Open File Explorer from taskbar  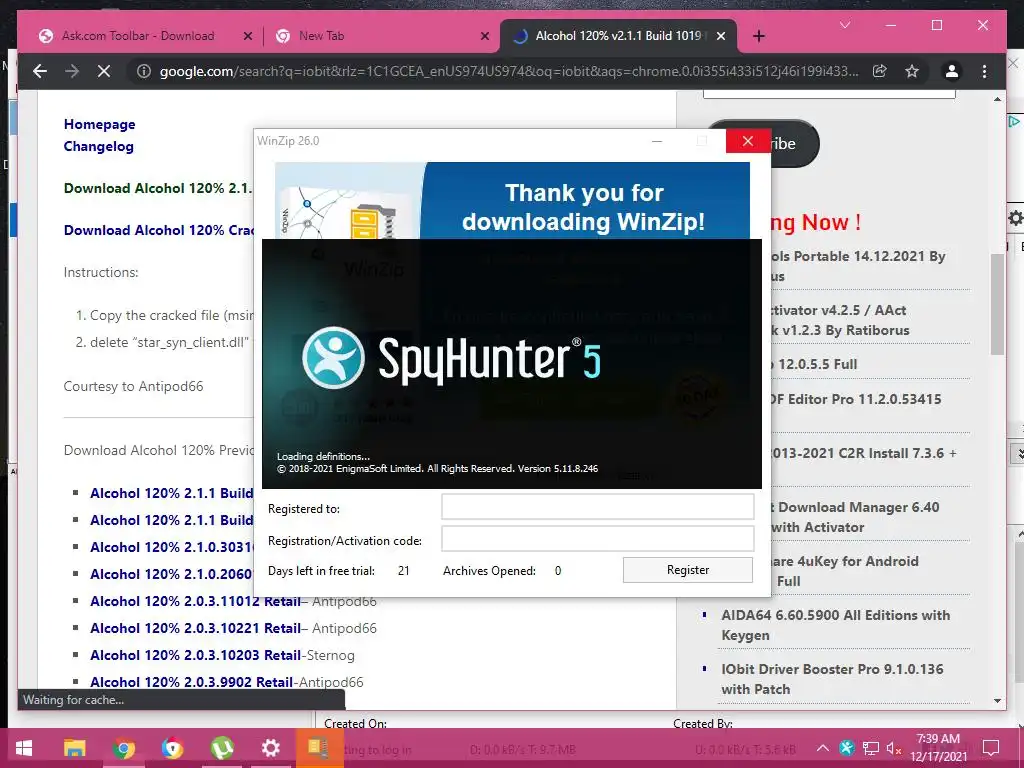(x=74, y=748)
